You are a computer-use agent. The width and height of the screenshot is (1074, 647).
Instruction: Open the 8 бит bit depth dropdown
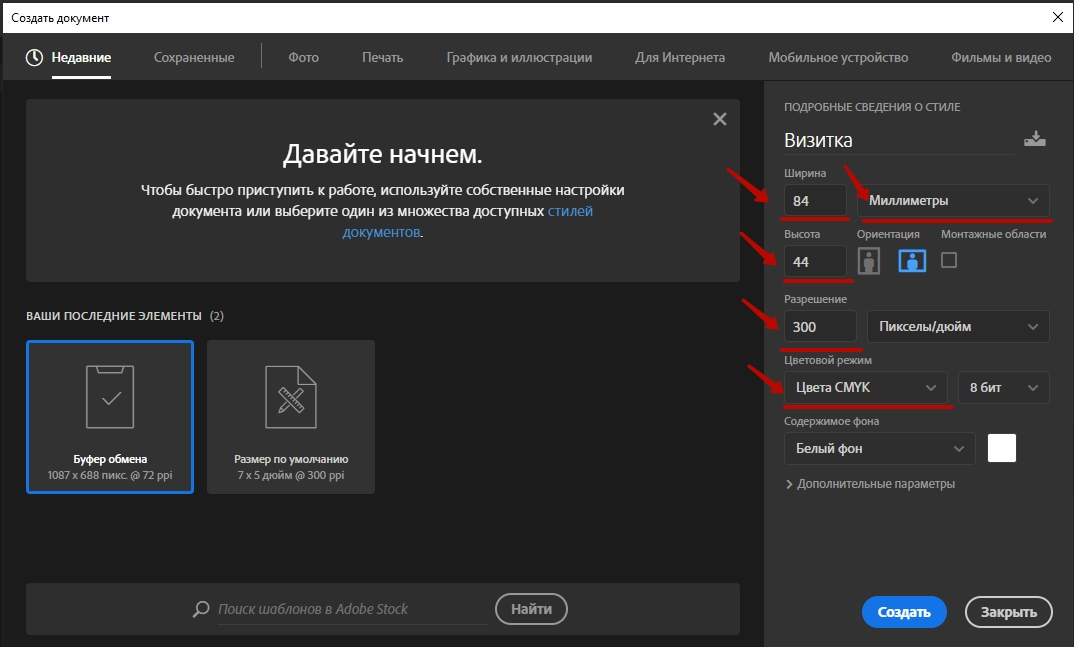pos(1003,388)
